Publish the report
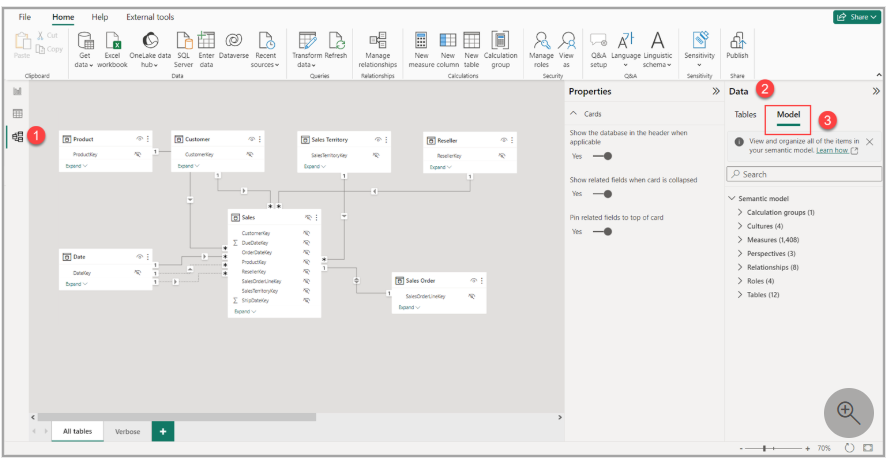890x460 pixels. pos(737,45)
